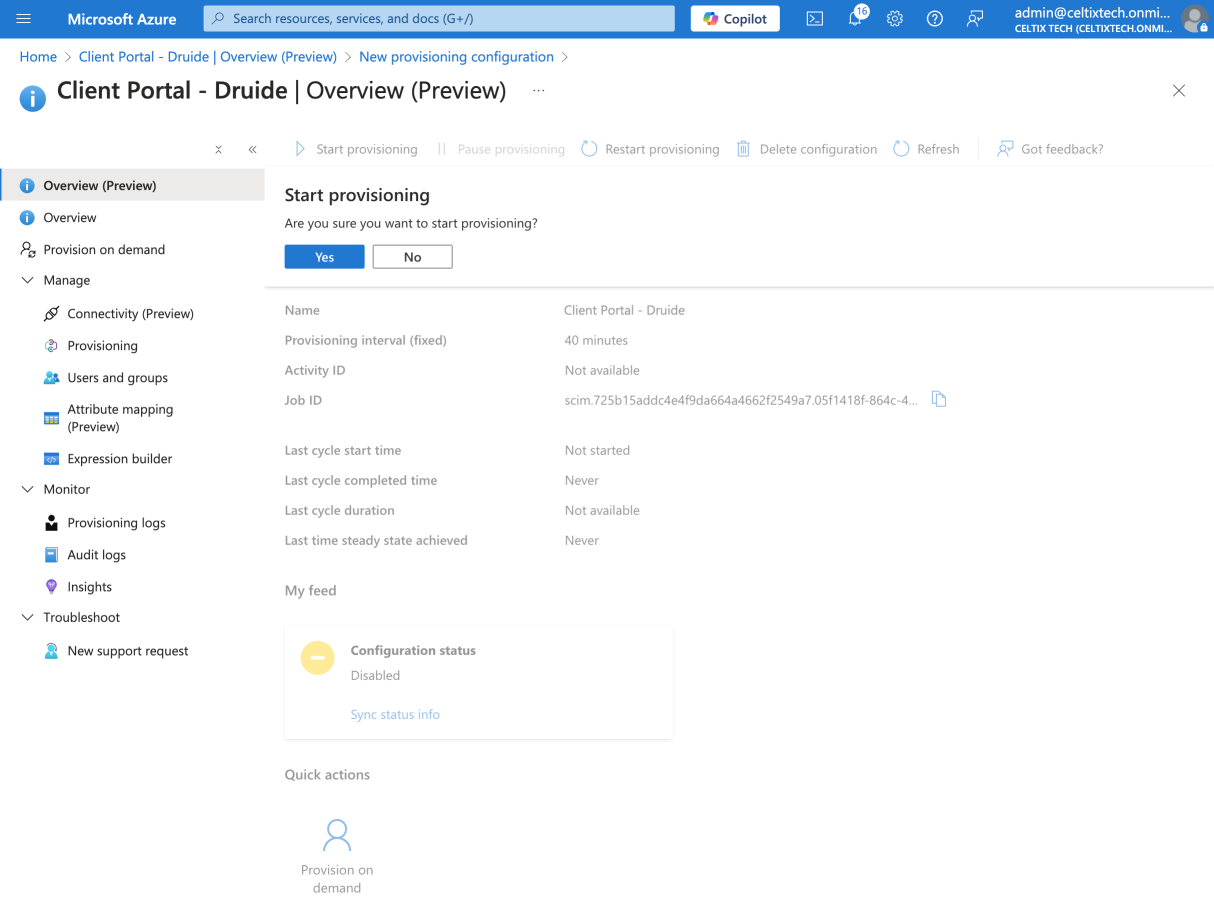Viewport: 1214px width, 900px height.
Task: Click the feedback icon in top bar
Action: pos(975,19)
